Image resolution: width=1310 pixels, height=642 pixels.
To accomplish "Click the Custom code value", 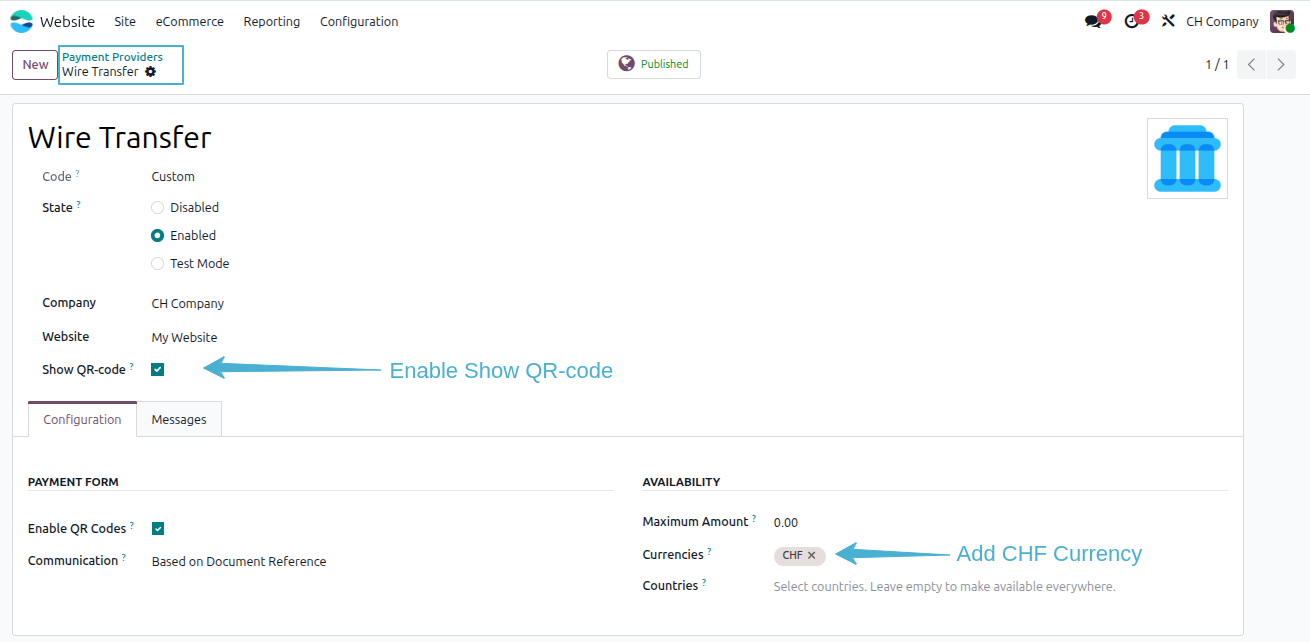I will [x=173, y=177].
